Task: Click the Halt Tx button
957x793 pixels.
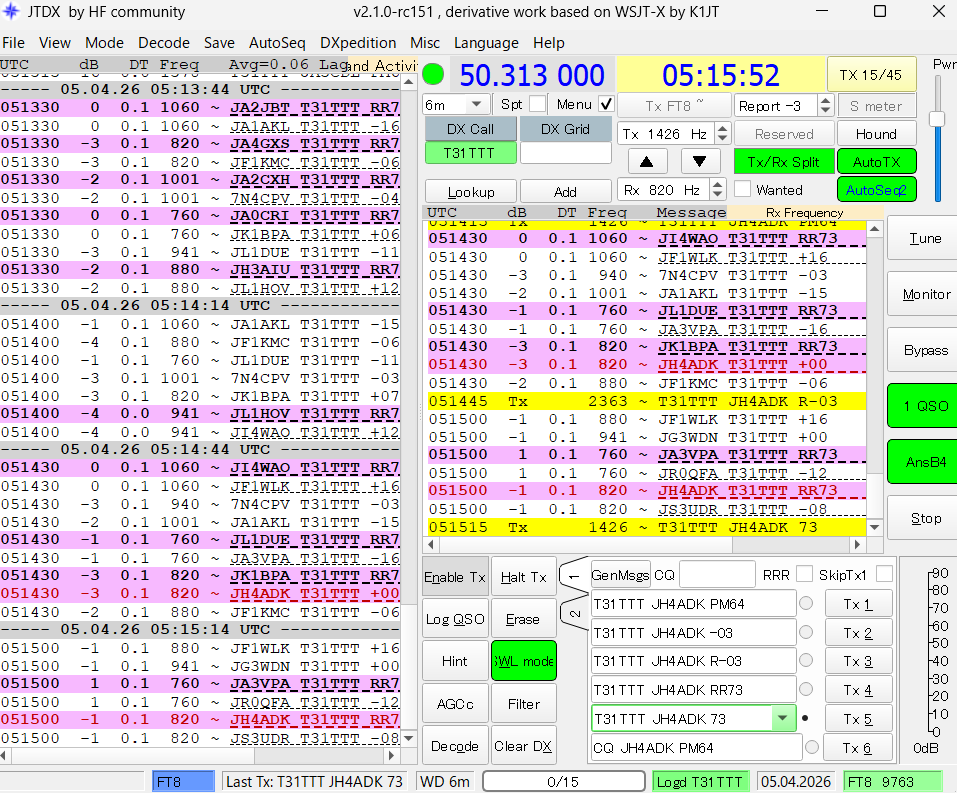Action: pyautogui.click(x=523, y=577)
